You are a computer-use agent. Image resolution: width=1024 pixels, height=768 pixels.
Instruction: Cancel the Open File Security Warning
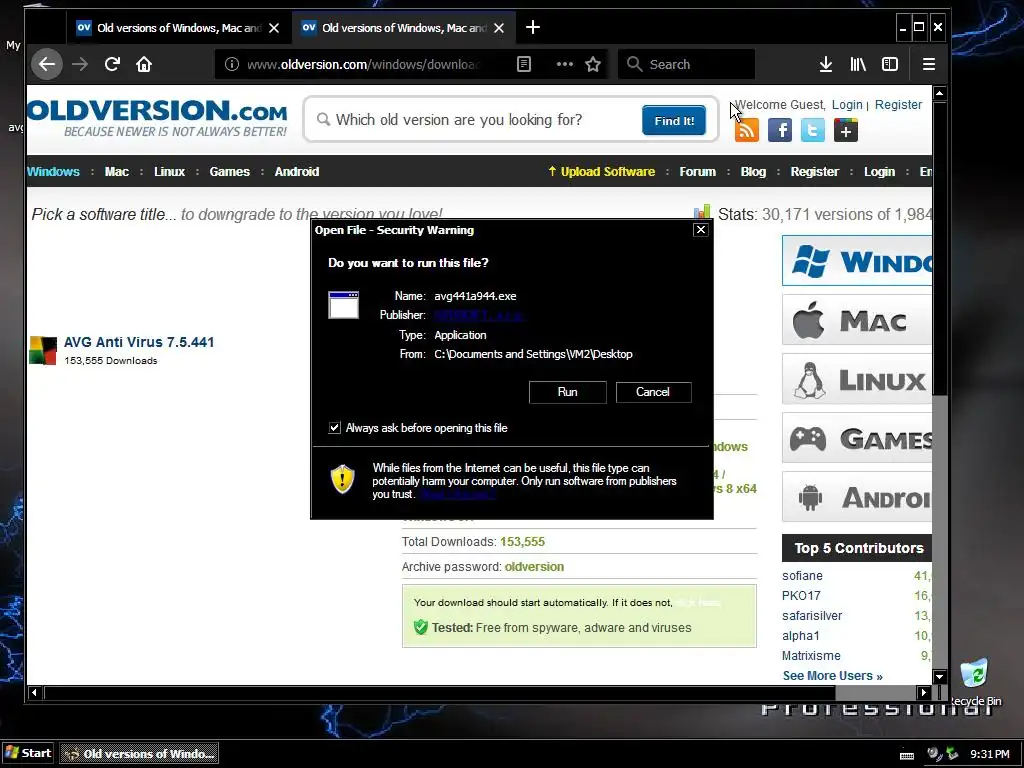653,392
